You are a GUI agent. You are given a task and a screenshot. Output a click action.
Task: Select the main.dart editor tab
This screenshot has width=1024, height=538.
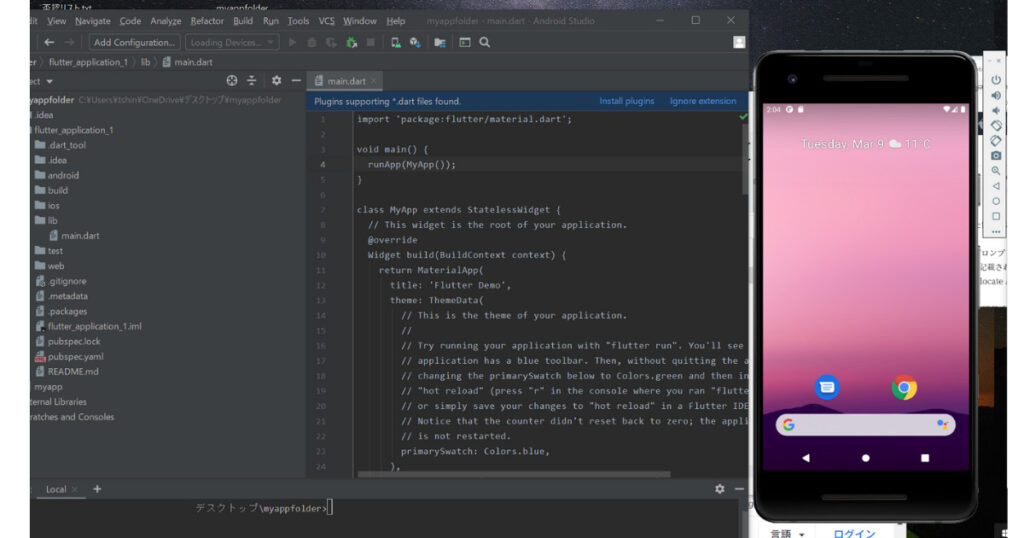[344, 81]
